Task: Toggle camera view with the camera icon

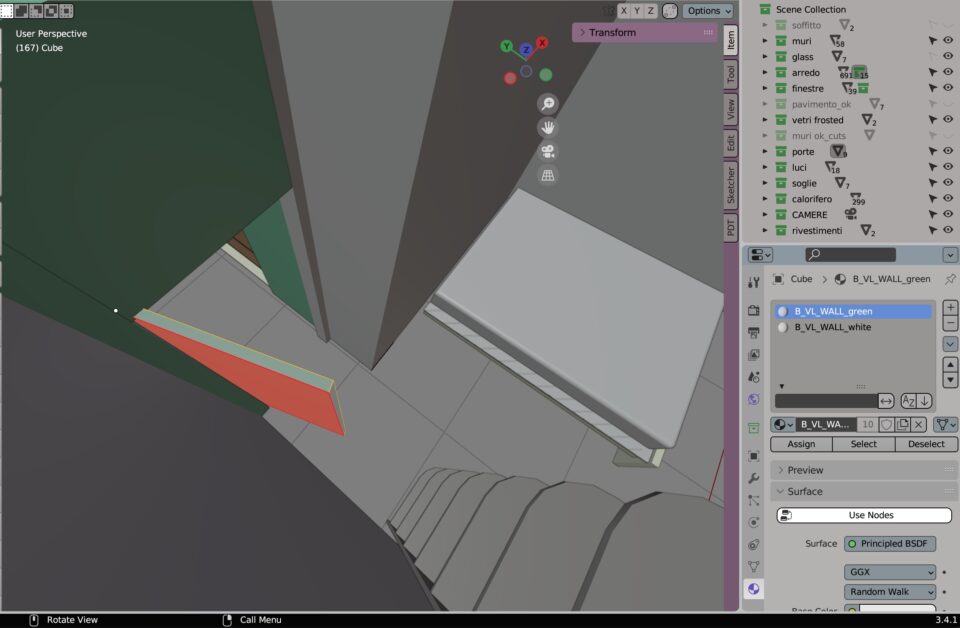Action: tap(547, 152)
